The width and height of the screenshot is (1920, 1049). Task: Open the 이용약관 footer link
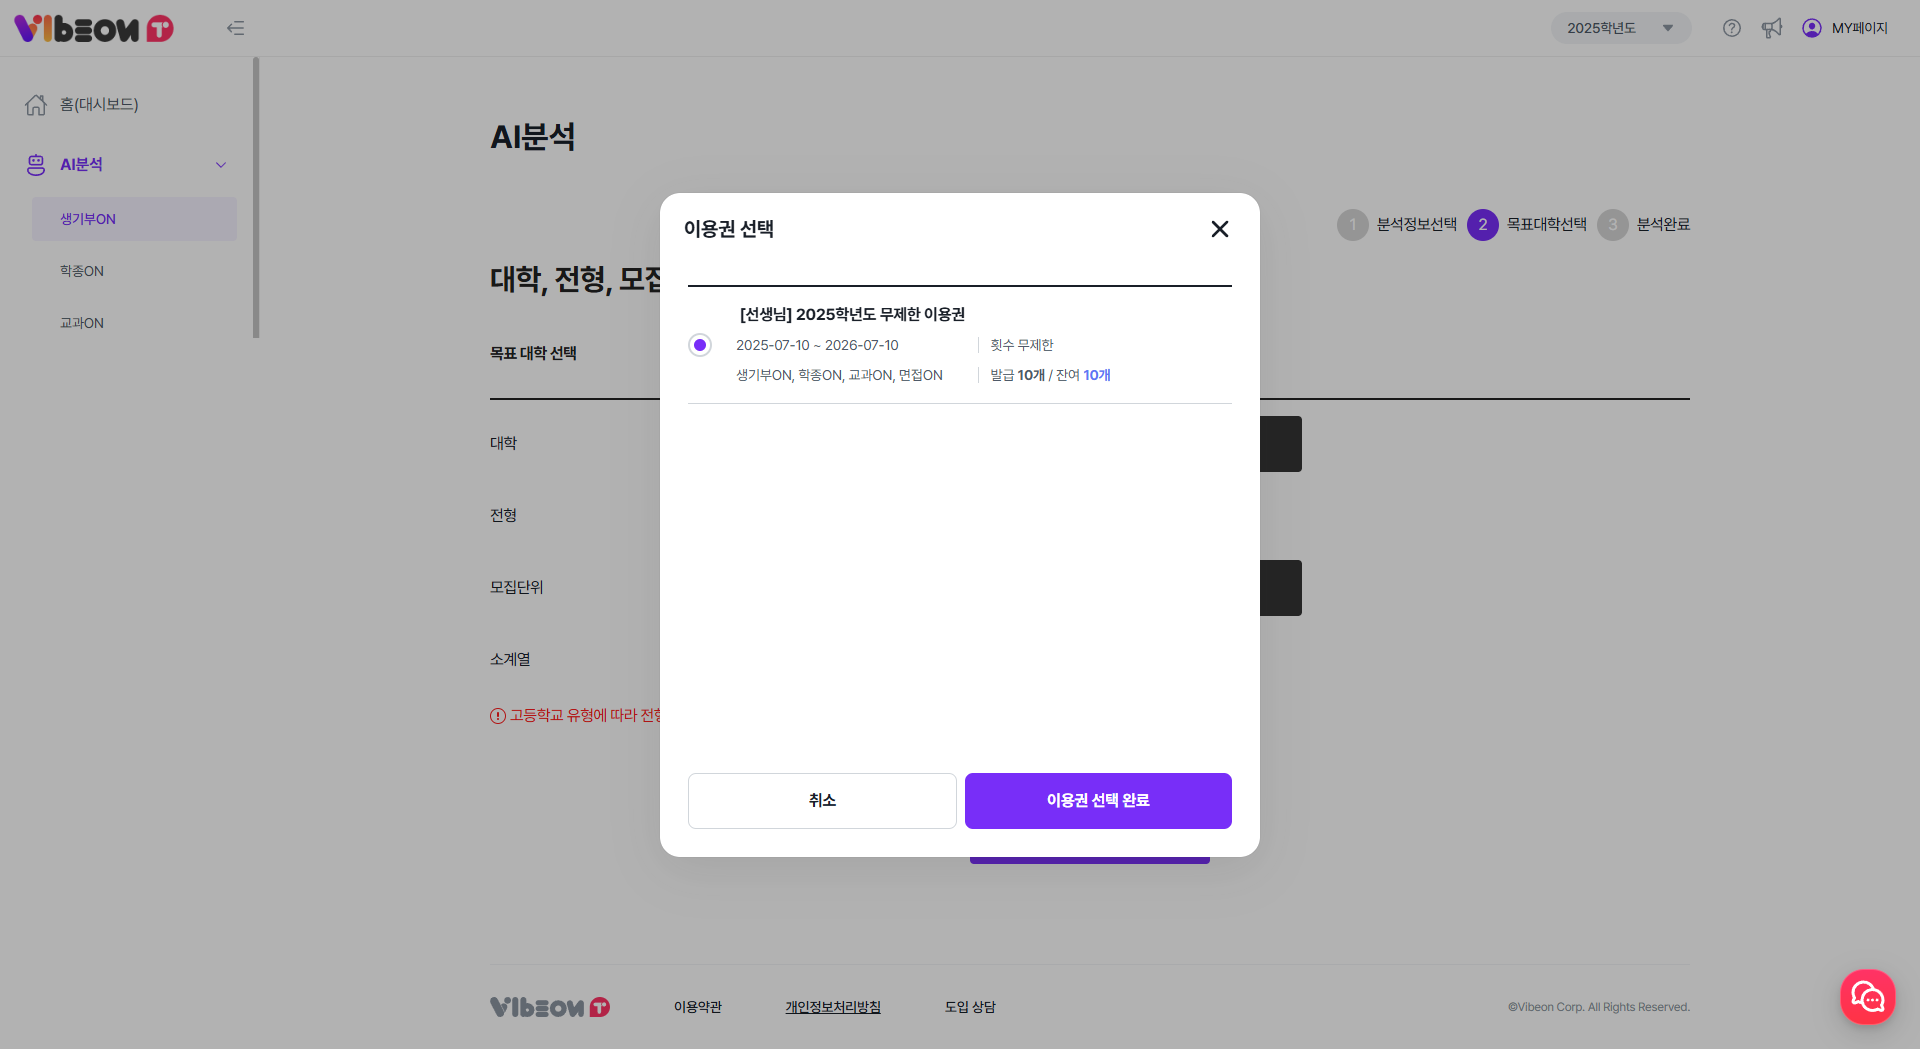click(697, 1007)
